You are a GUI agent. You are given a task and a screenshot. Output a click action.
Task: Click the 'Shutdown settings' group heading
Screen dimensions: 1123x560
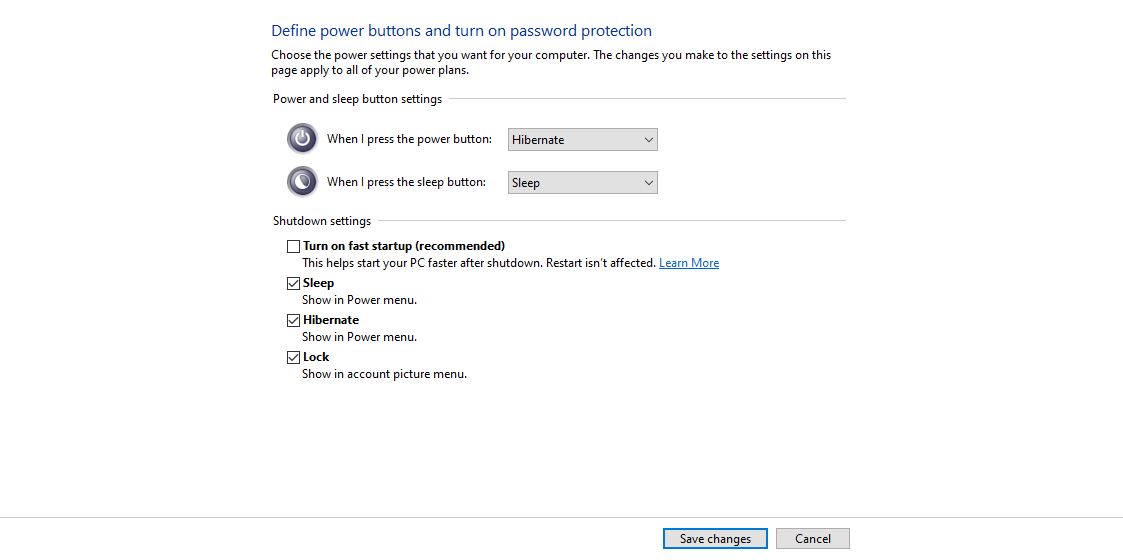pyautogui.click(x=322, y=221)
